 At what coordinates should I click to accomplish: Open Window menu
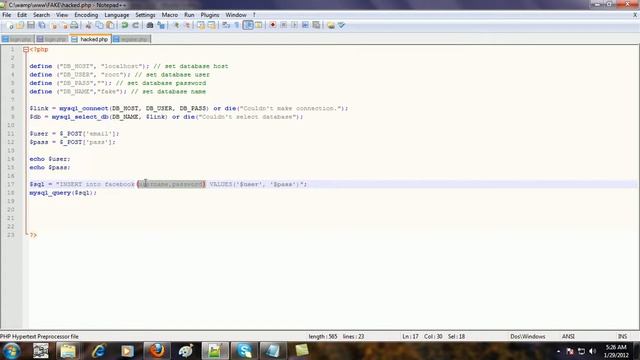pyautogui.click(x=236, y=15)
